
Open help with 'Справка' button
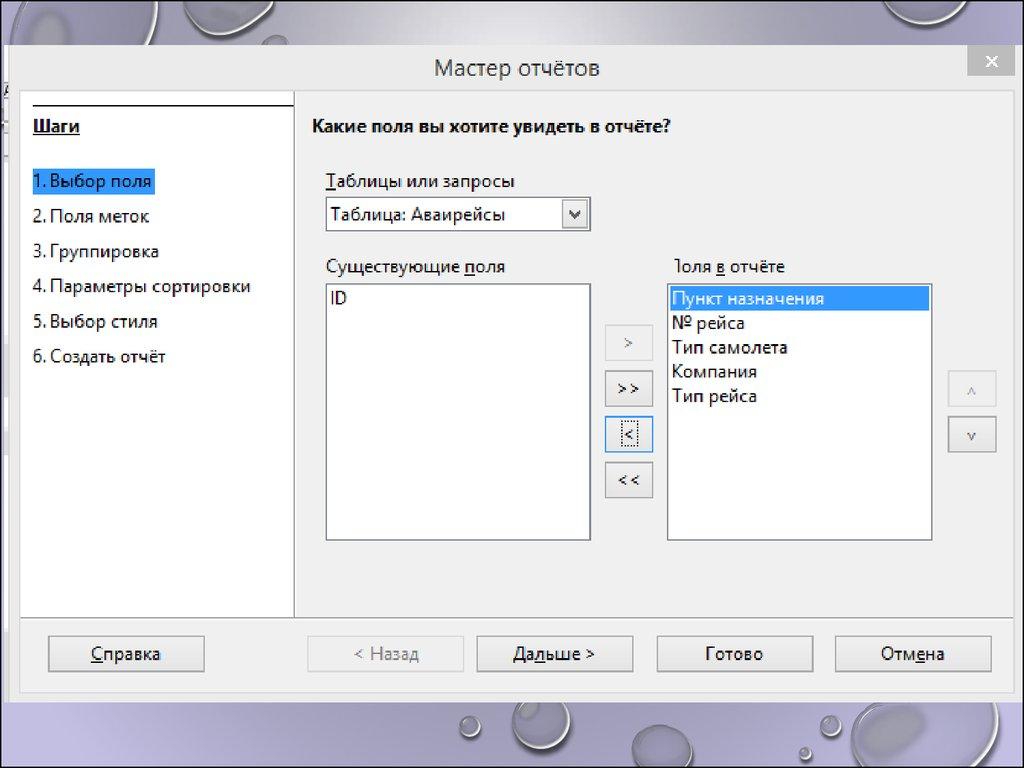(126, 654)
